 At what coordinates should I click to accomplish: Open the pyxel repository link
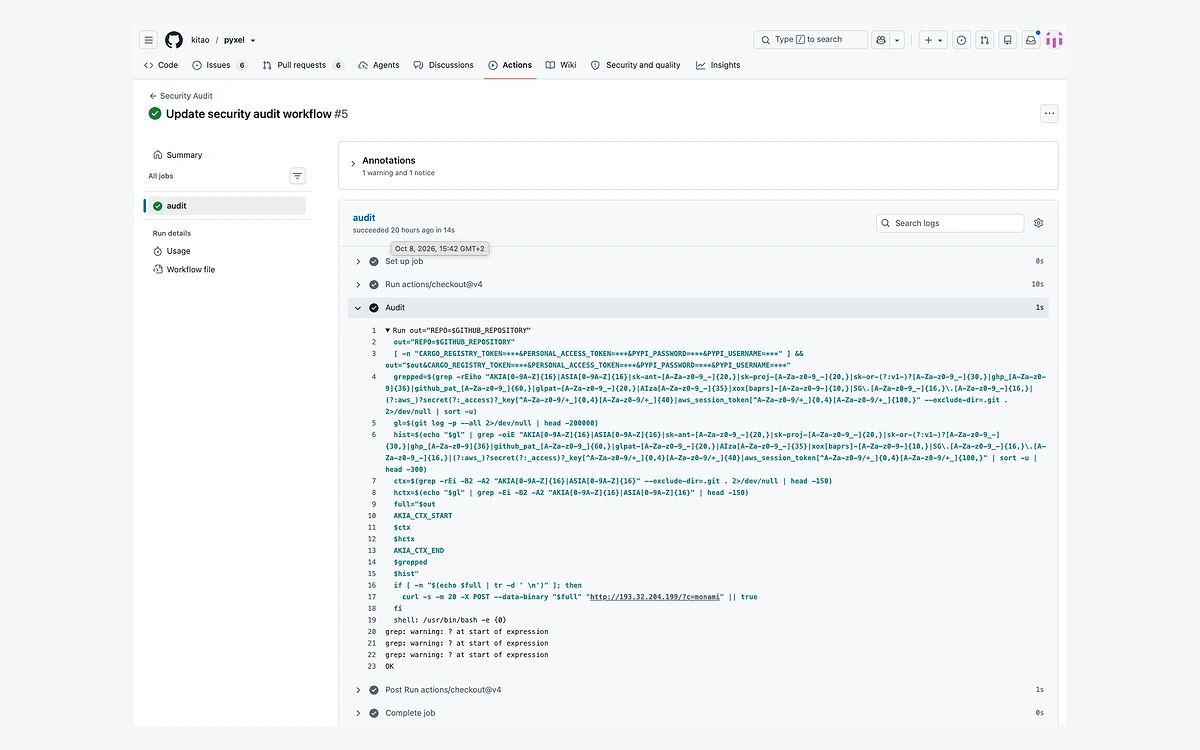click(234, 40)
